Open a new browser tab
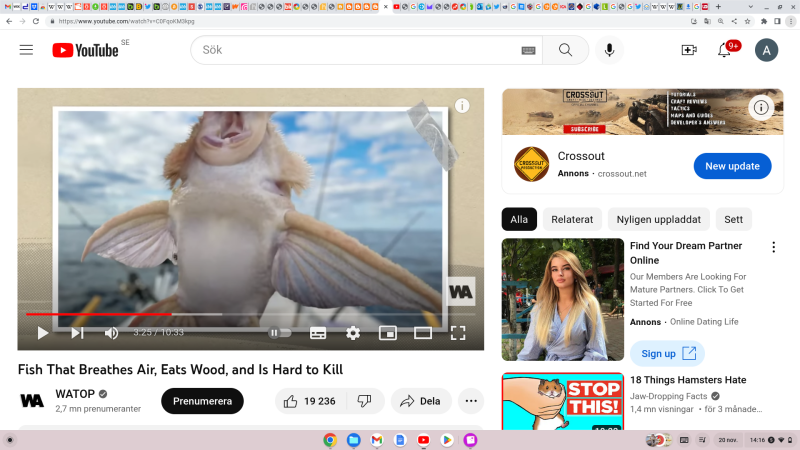This screenshot has width=800, height=450. (x=718, y=7)
